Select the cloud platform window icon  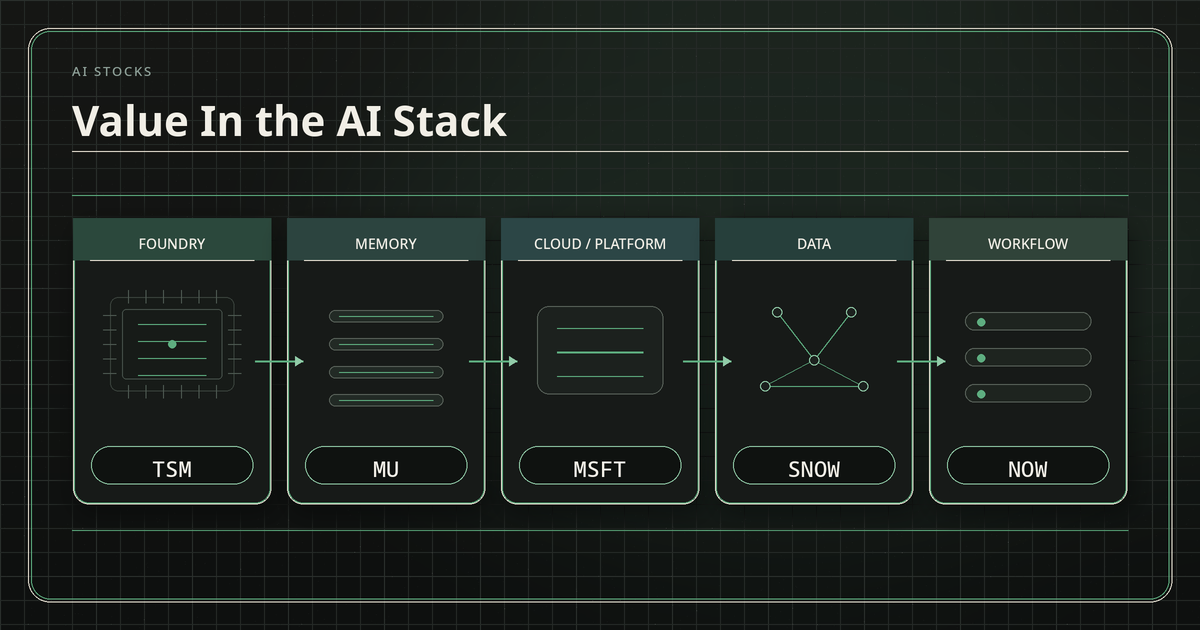[600, 350]
